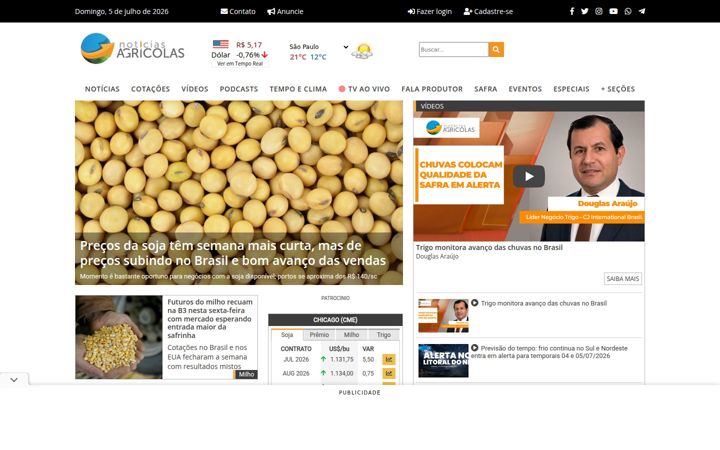This screenshot has width=720, height=450.
Task: Click the sunny weather icon
Action: pos(362,51)
